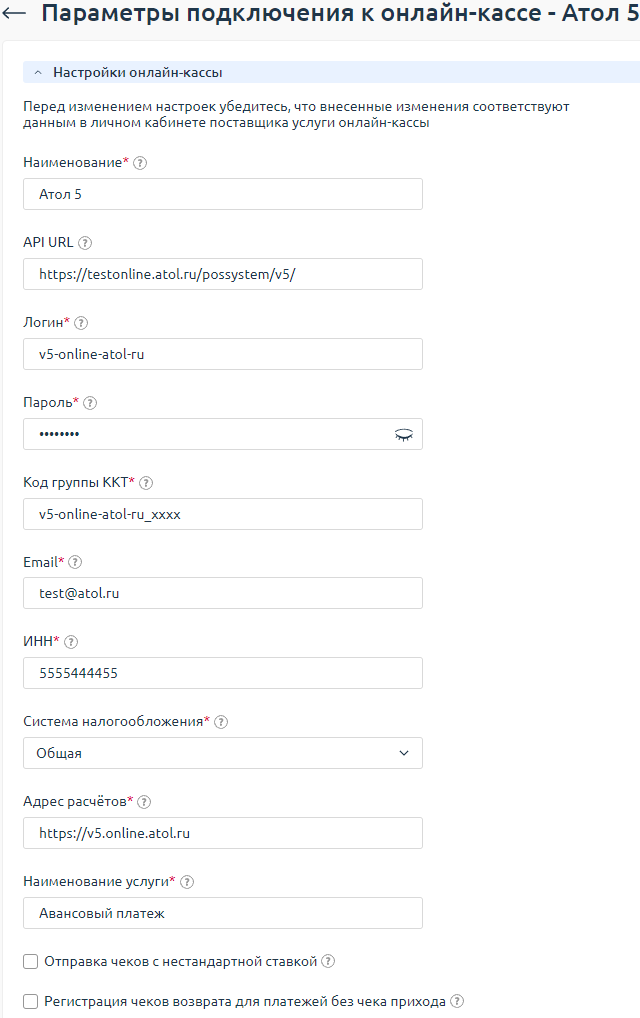Click the ИНН input field
Screen dimensions: 640x1018
tap(222, 673)
